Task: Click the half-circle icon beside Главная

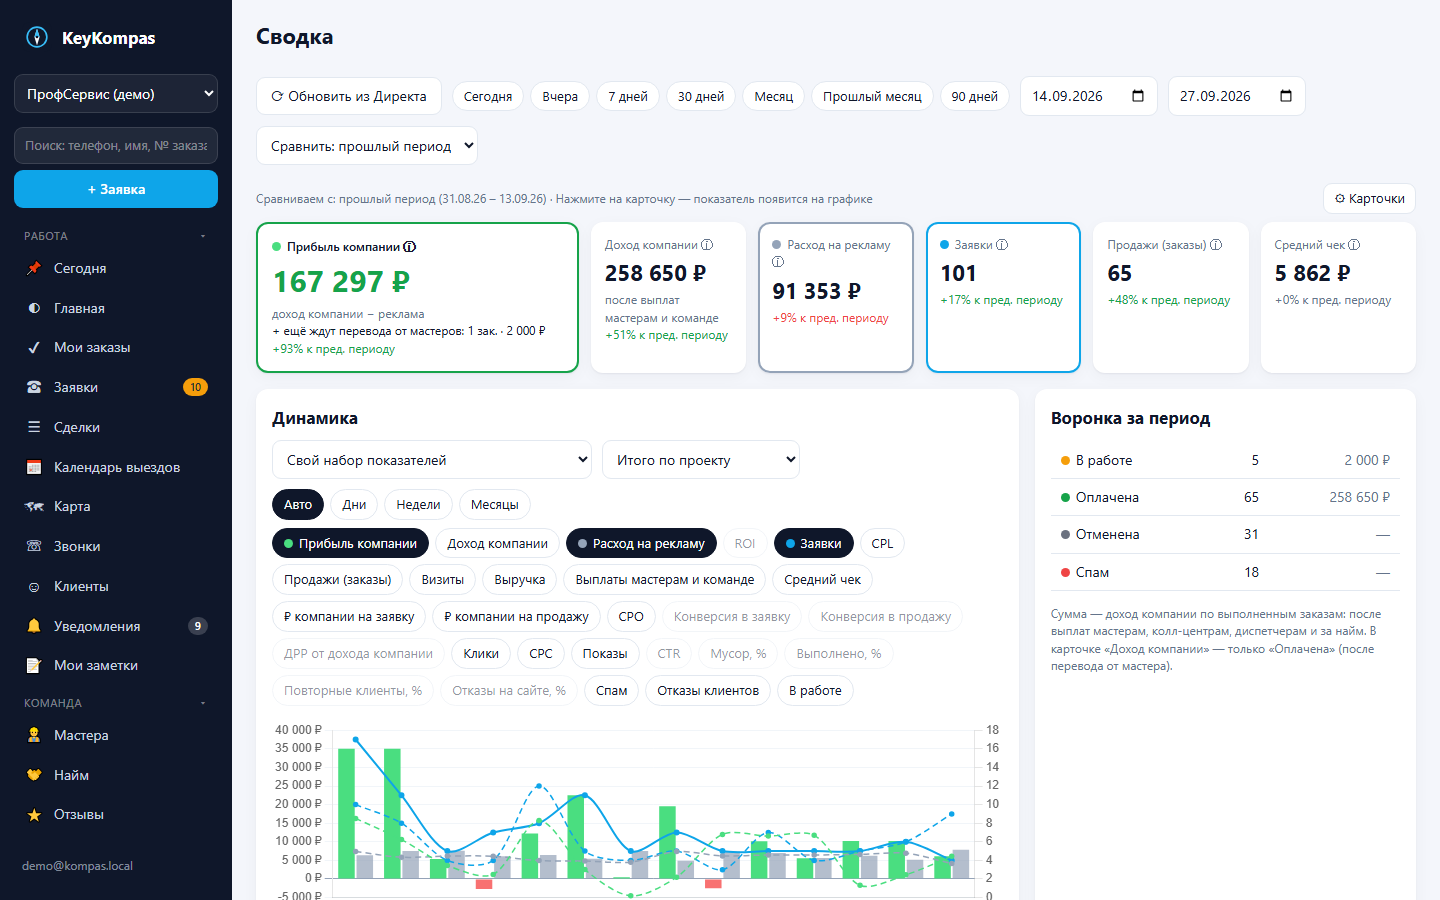Action: click(34, 308)
